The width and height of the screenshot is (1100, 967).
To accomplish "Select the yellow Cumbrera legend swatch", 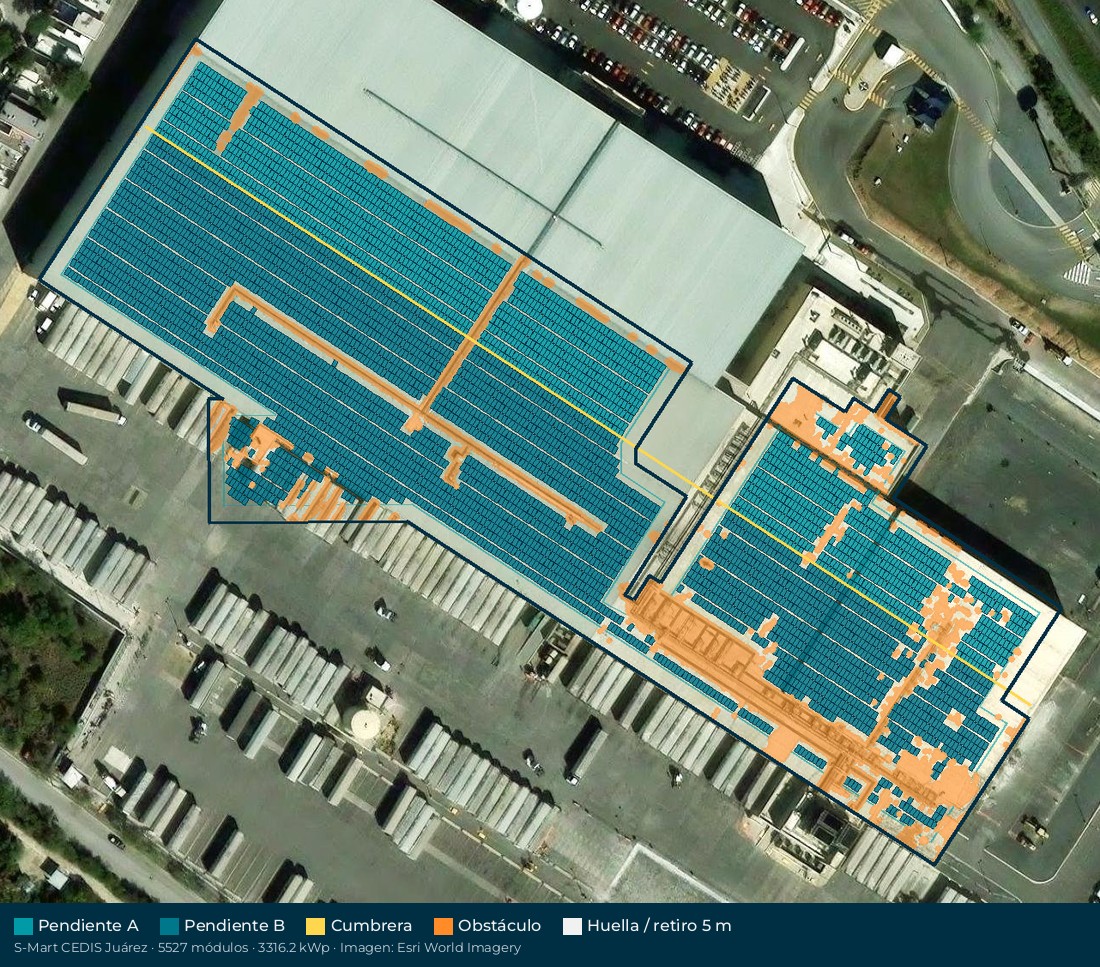I will coord(316,926).
